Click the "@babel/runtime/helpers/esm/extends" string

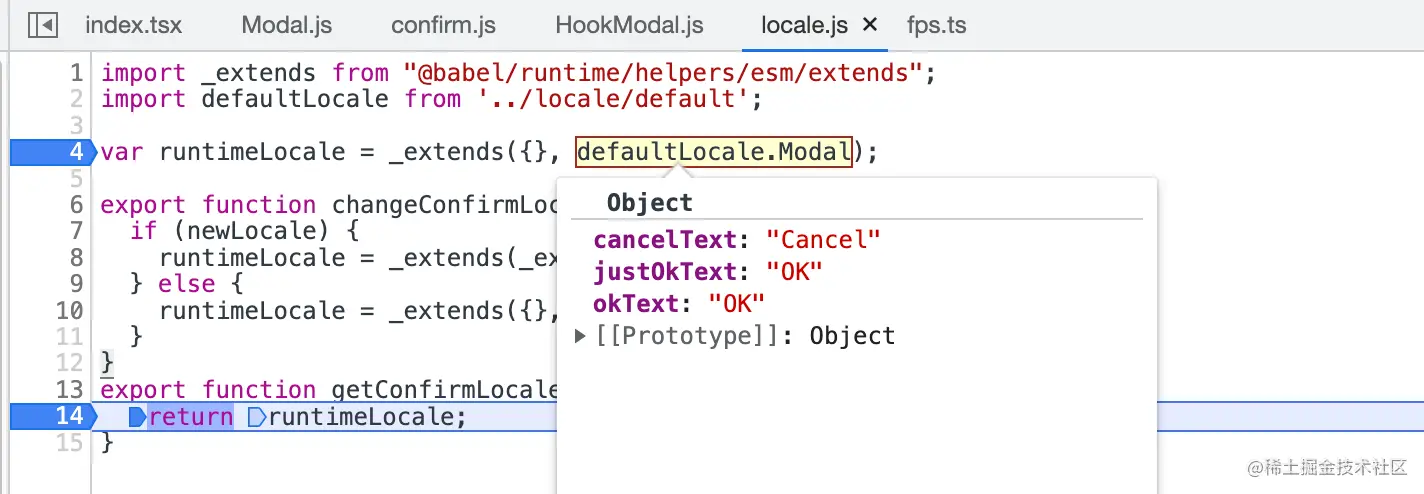(x=664, y=73)
